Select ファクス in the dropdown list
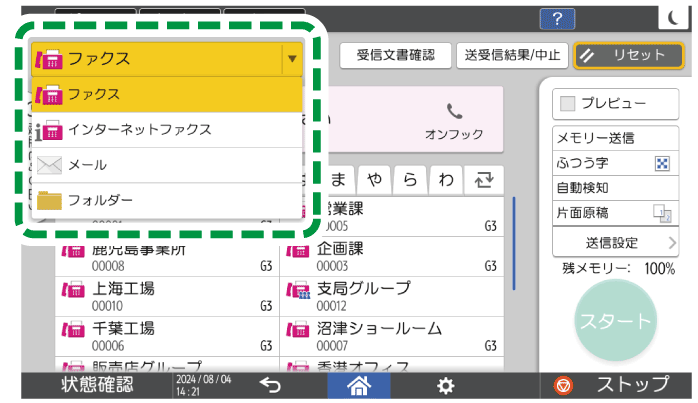 (167, 94)
